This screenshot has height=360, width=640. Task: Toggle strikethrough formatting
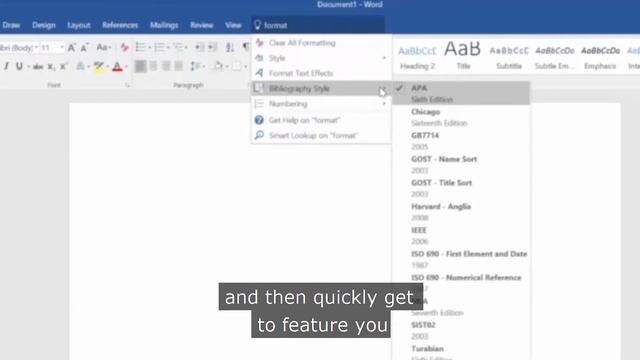point(38,67)
